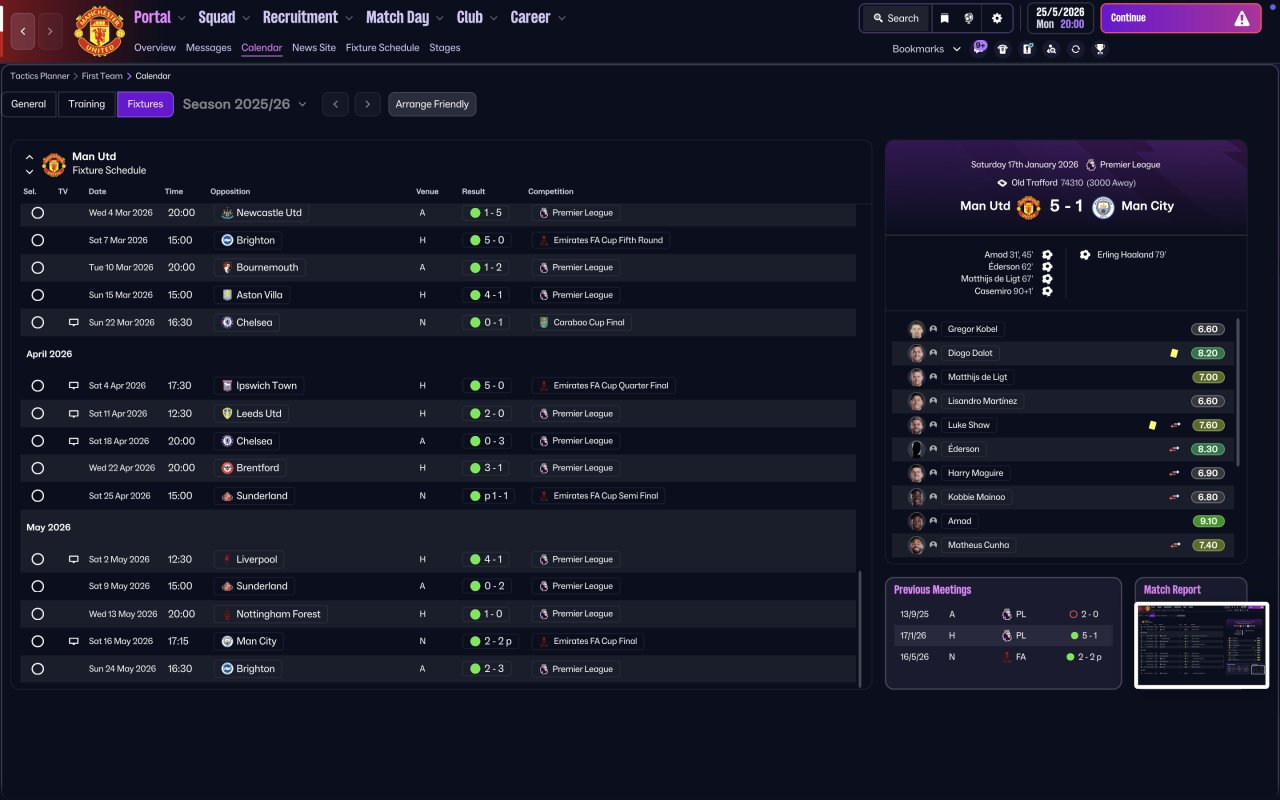1280x800 pixels.
Task: Click the Continue button
Action: tap(1180, 18)
